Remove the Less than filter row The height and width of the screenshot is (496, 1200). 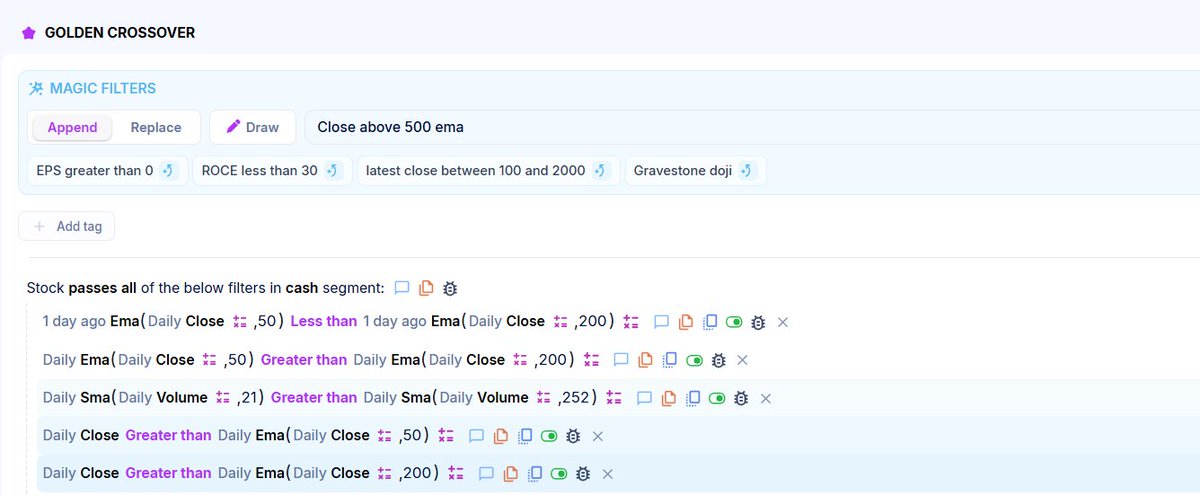tap(783, 322)
